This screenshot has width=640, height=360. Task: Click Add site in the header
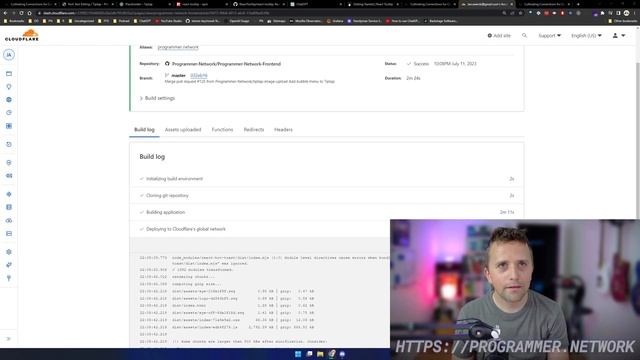pos(499,36)
